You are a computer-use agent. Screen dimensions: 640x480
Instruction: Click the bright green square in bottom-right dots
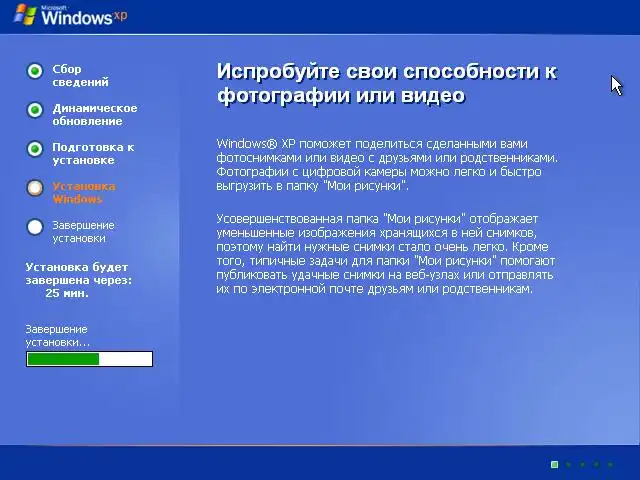click(554, 464)
